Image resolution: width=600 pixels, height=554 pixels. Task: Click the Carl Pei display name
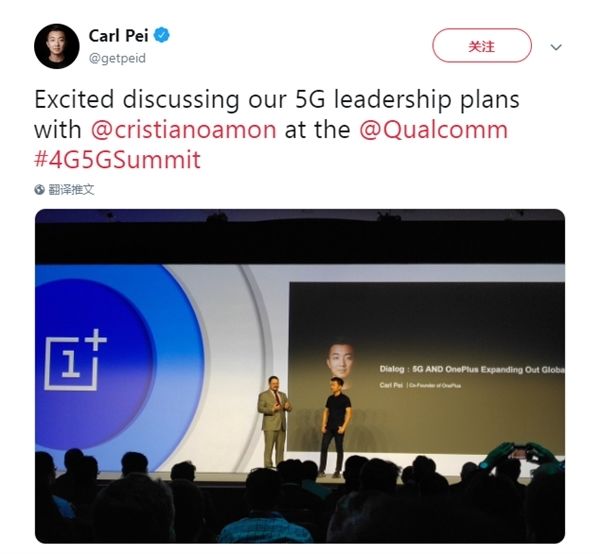[118, 37]
